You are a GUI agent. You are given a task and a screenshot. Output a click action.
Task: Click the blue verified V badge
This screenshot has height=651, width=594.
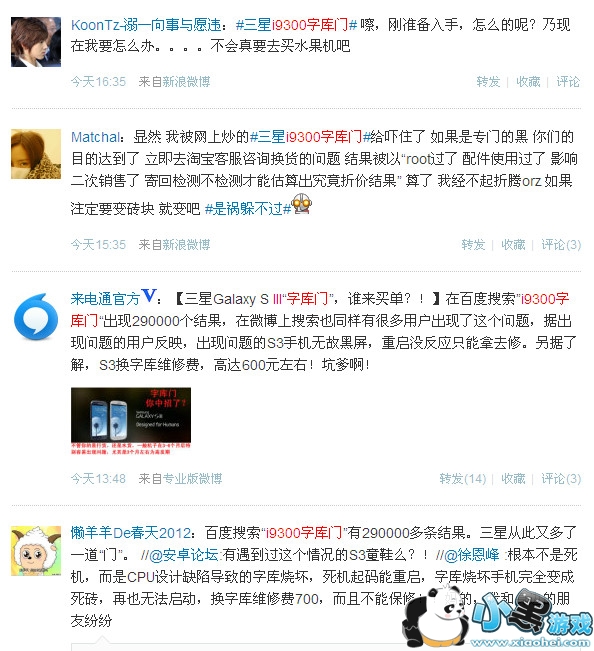pyautogui.click(x=149, y=296)
